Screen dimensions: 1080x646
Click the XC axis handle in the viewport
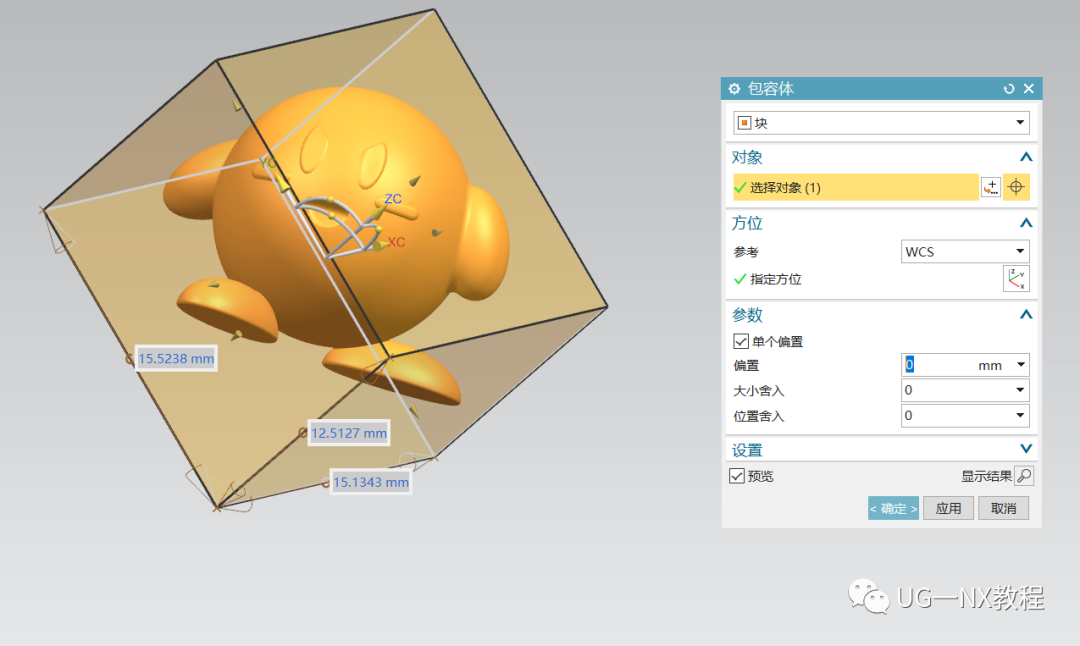coord(379,245)
